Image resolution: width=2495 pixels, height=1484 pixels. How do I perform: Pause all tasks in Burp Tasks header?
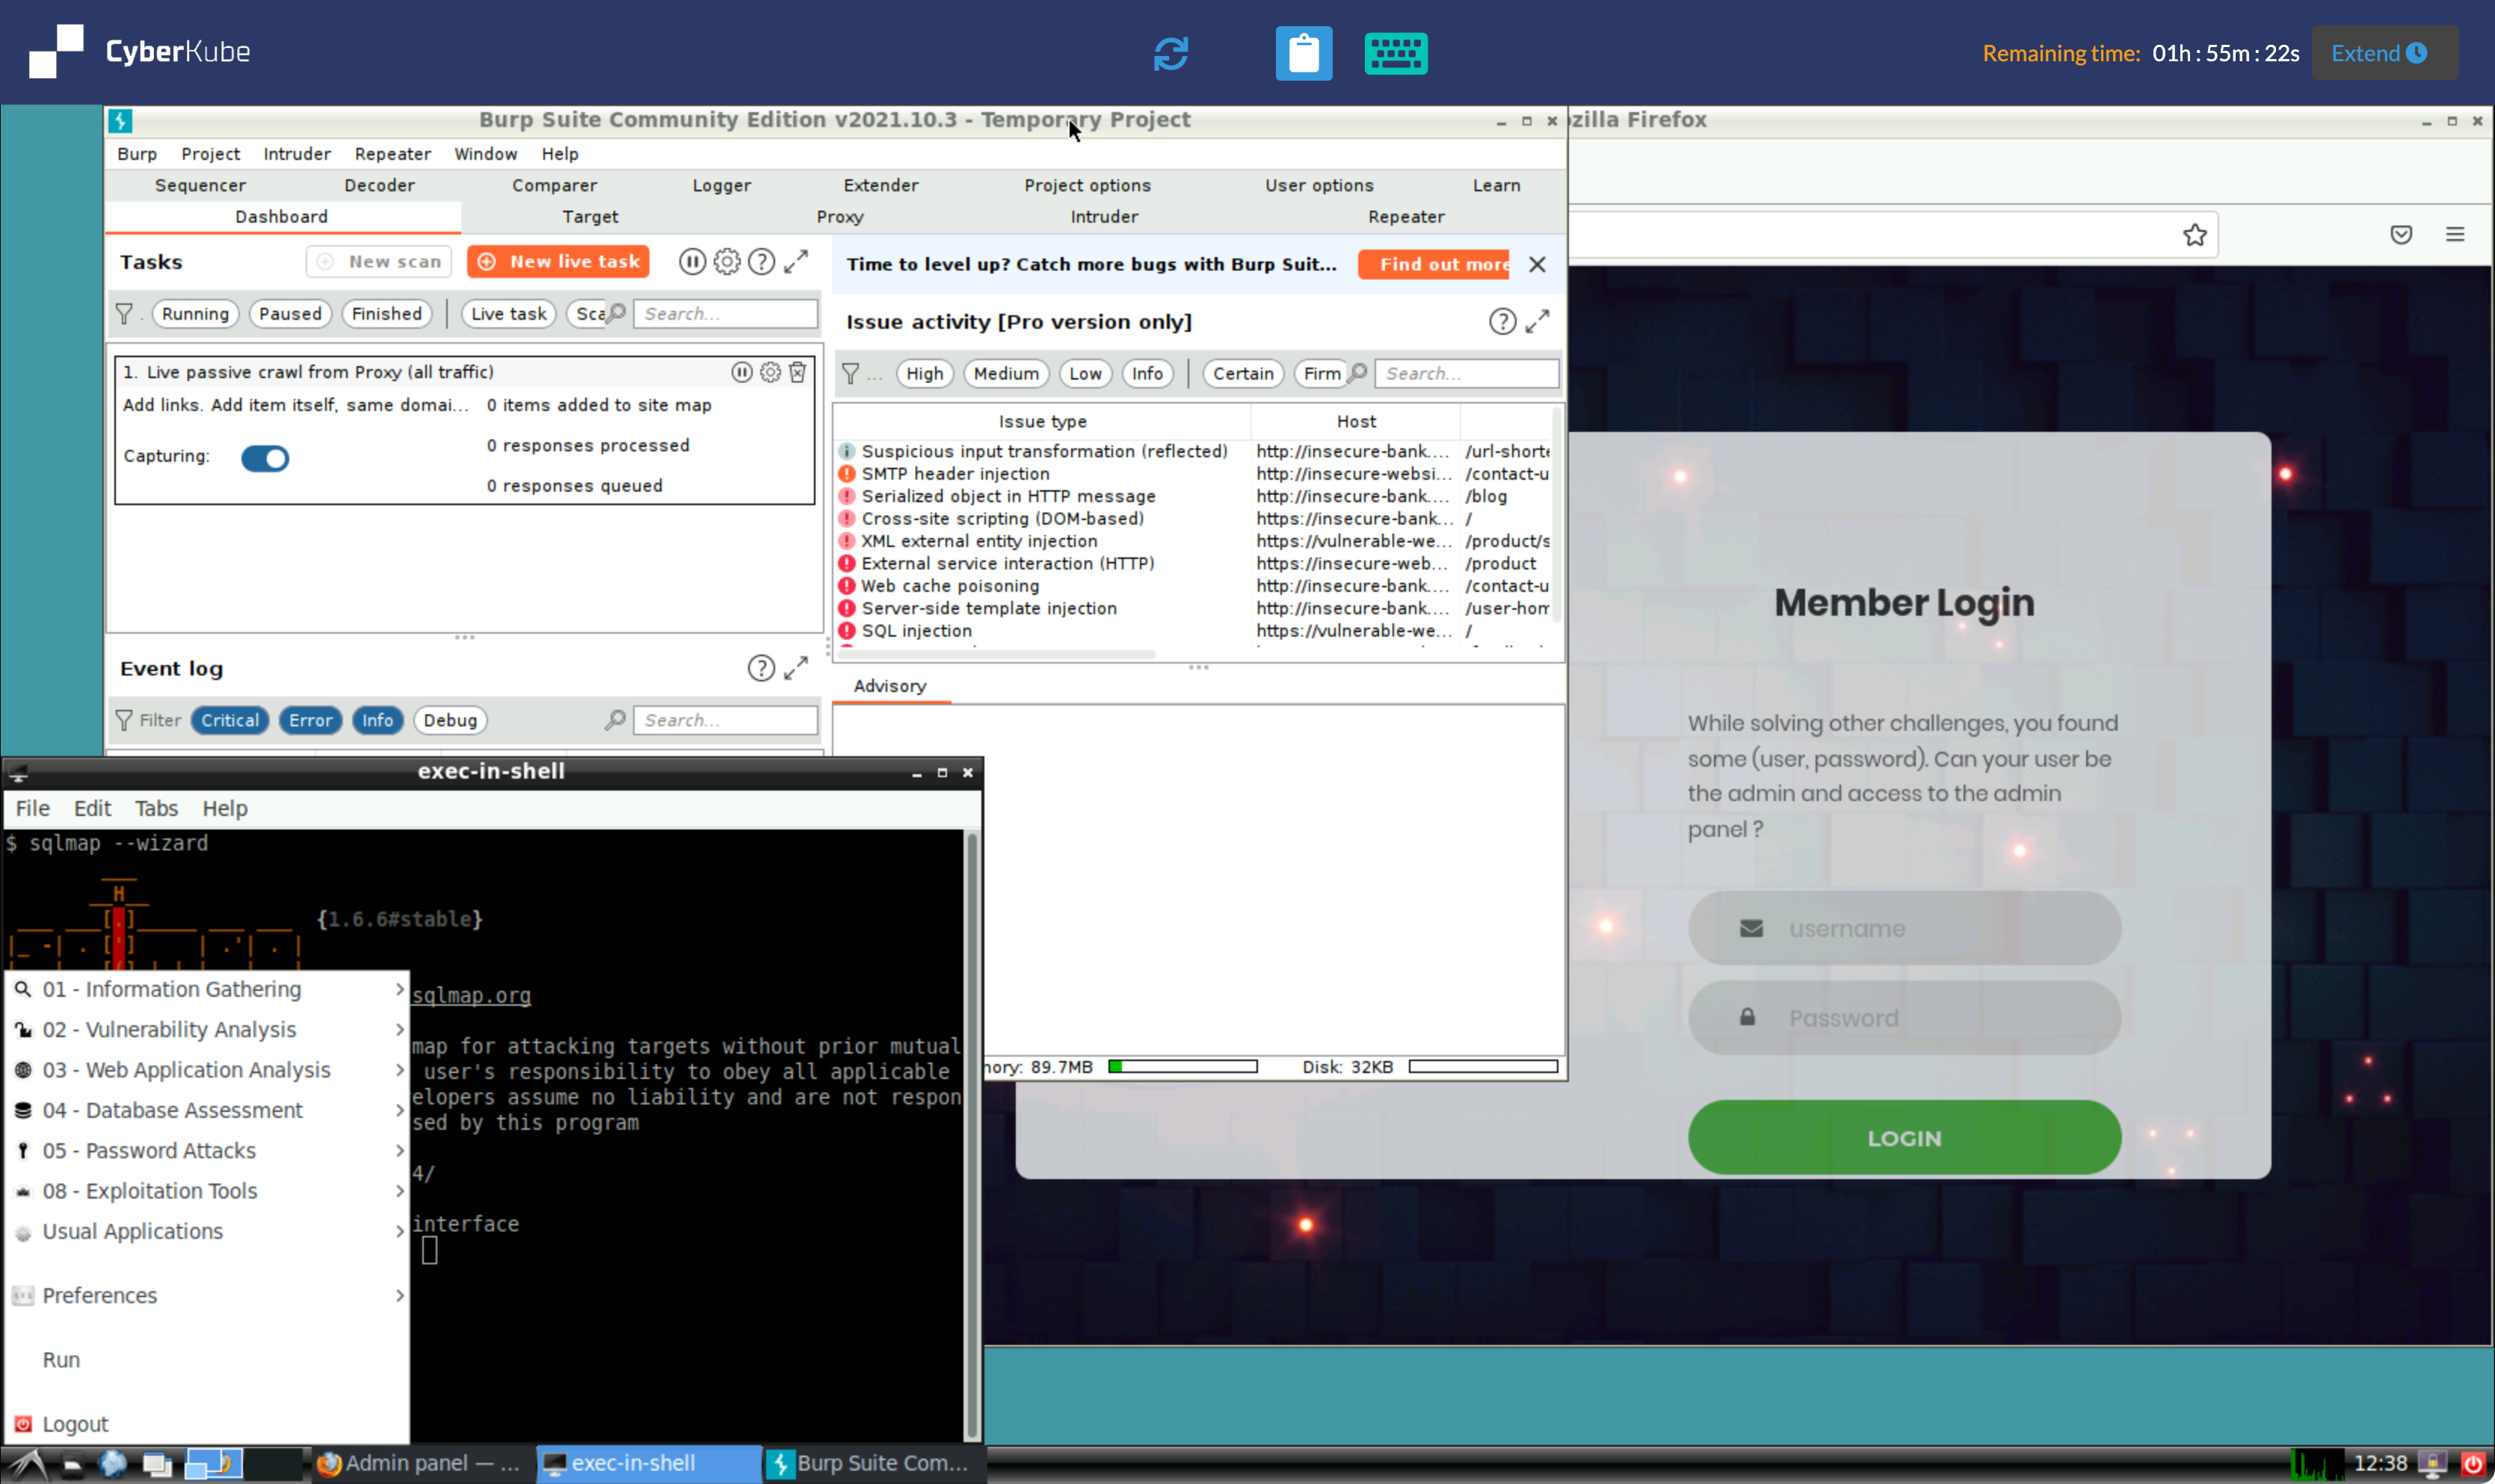tap(692, 262)
